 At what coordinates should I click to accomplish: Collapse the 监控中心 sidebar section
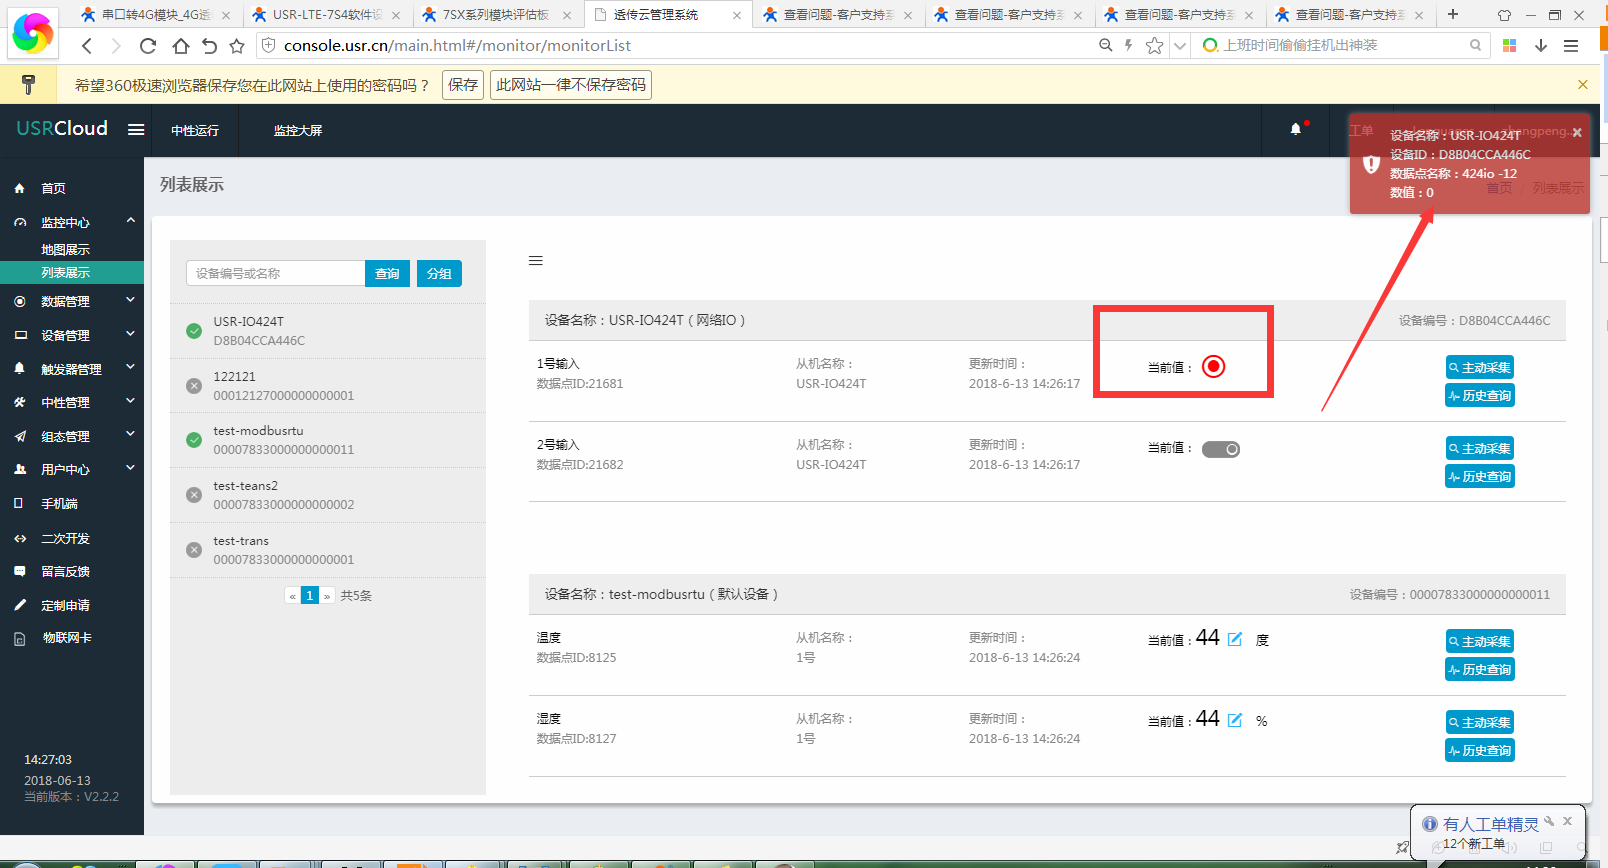click(x=130, y=220)
